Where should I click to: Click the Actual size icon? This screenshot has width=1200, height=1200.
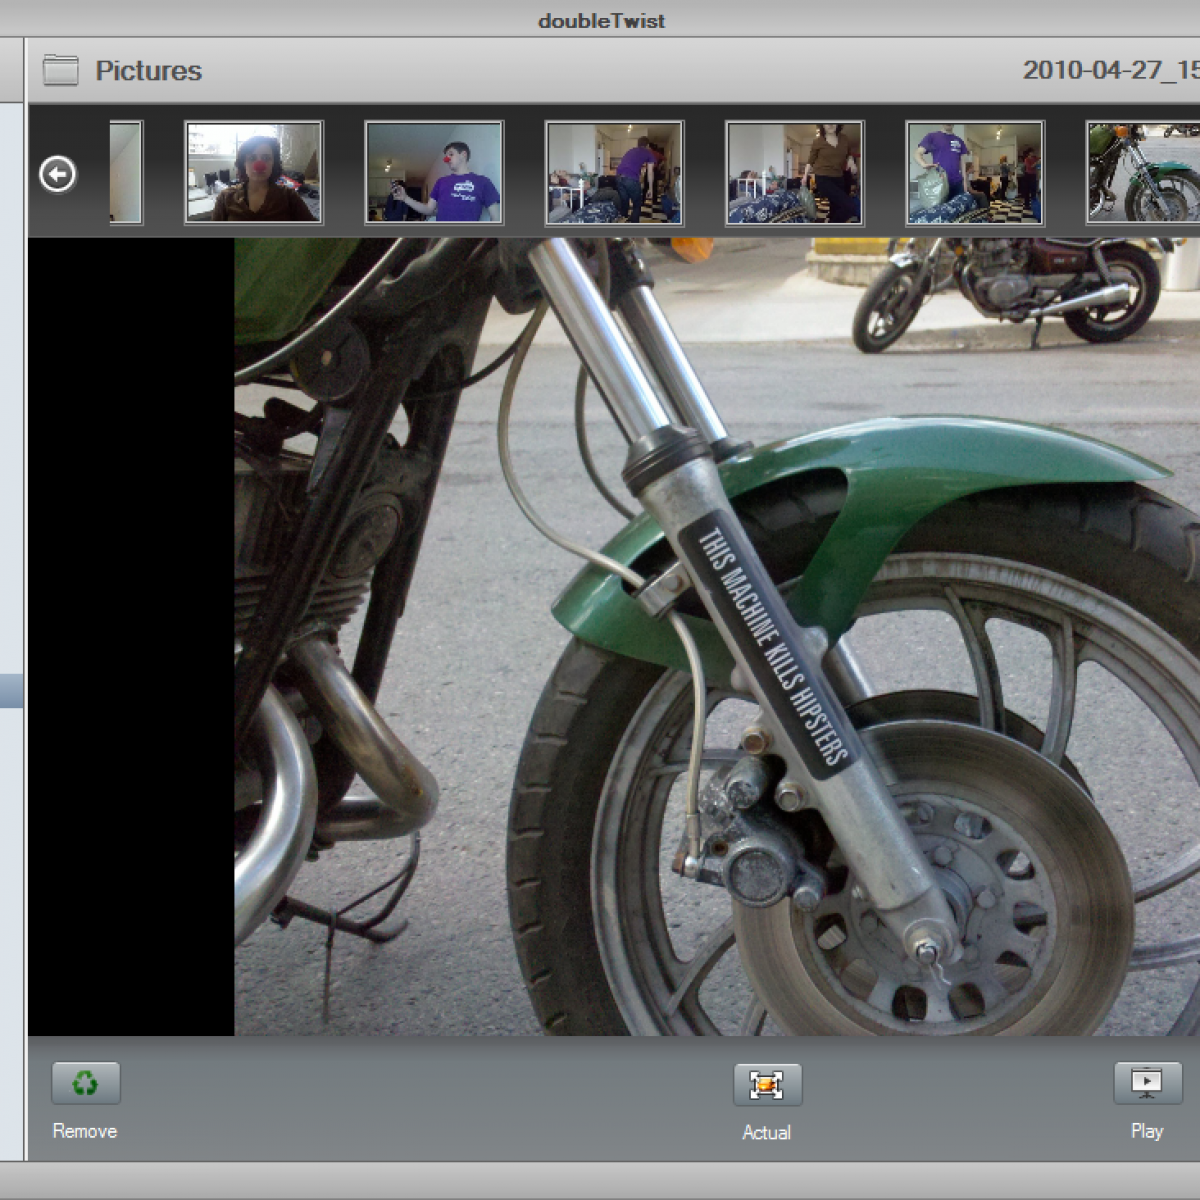(x=767, y=1085)
